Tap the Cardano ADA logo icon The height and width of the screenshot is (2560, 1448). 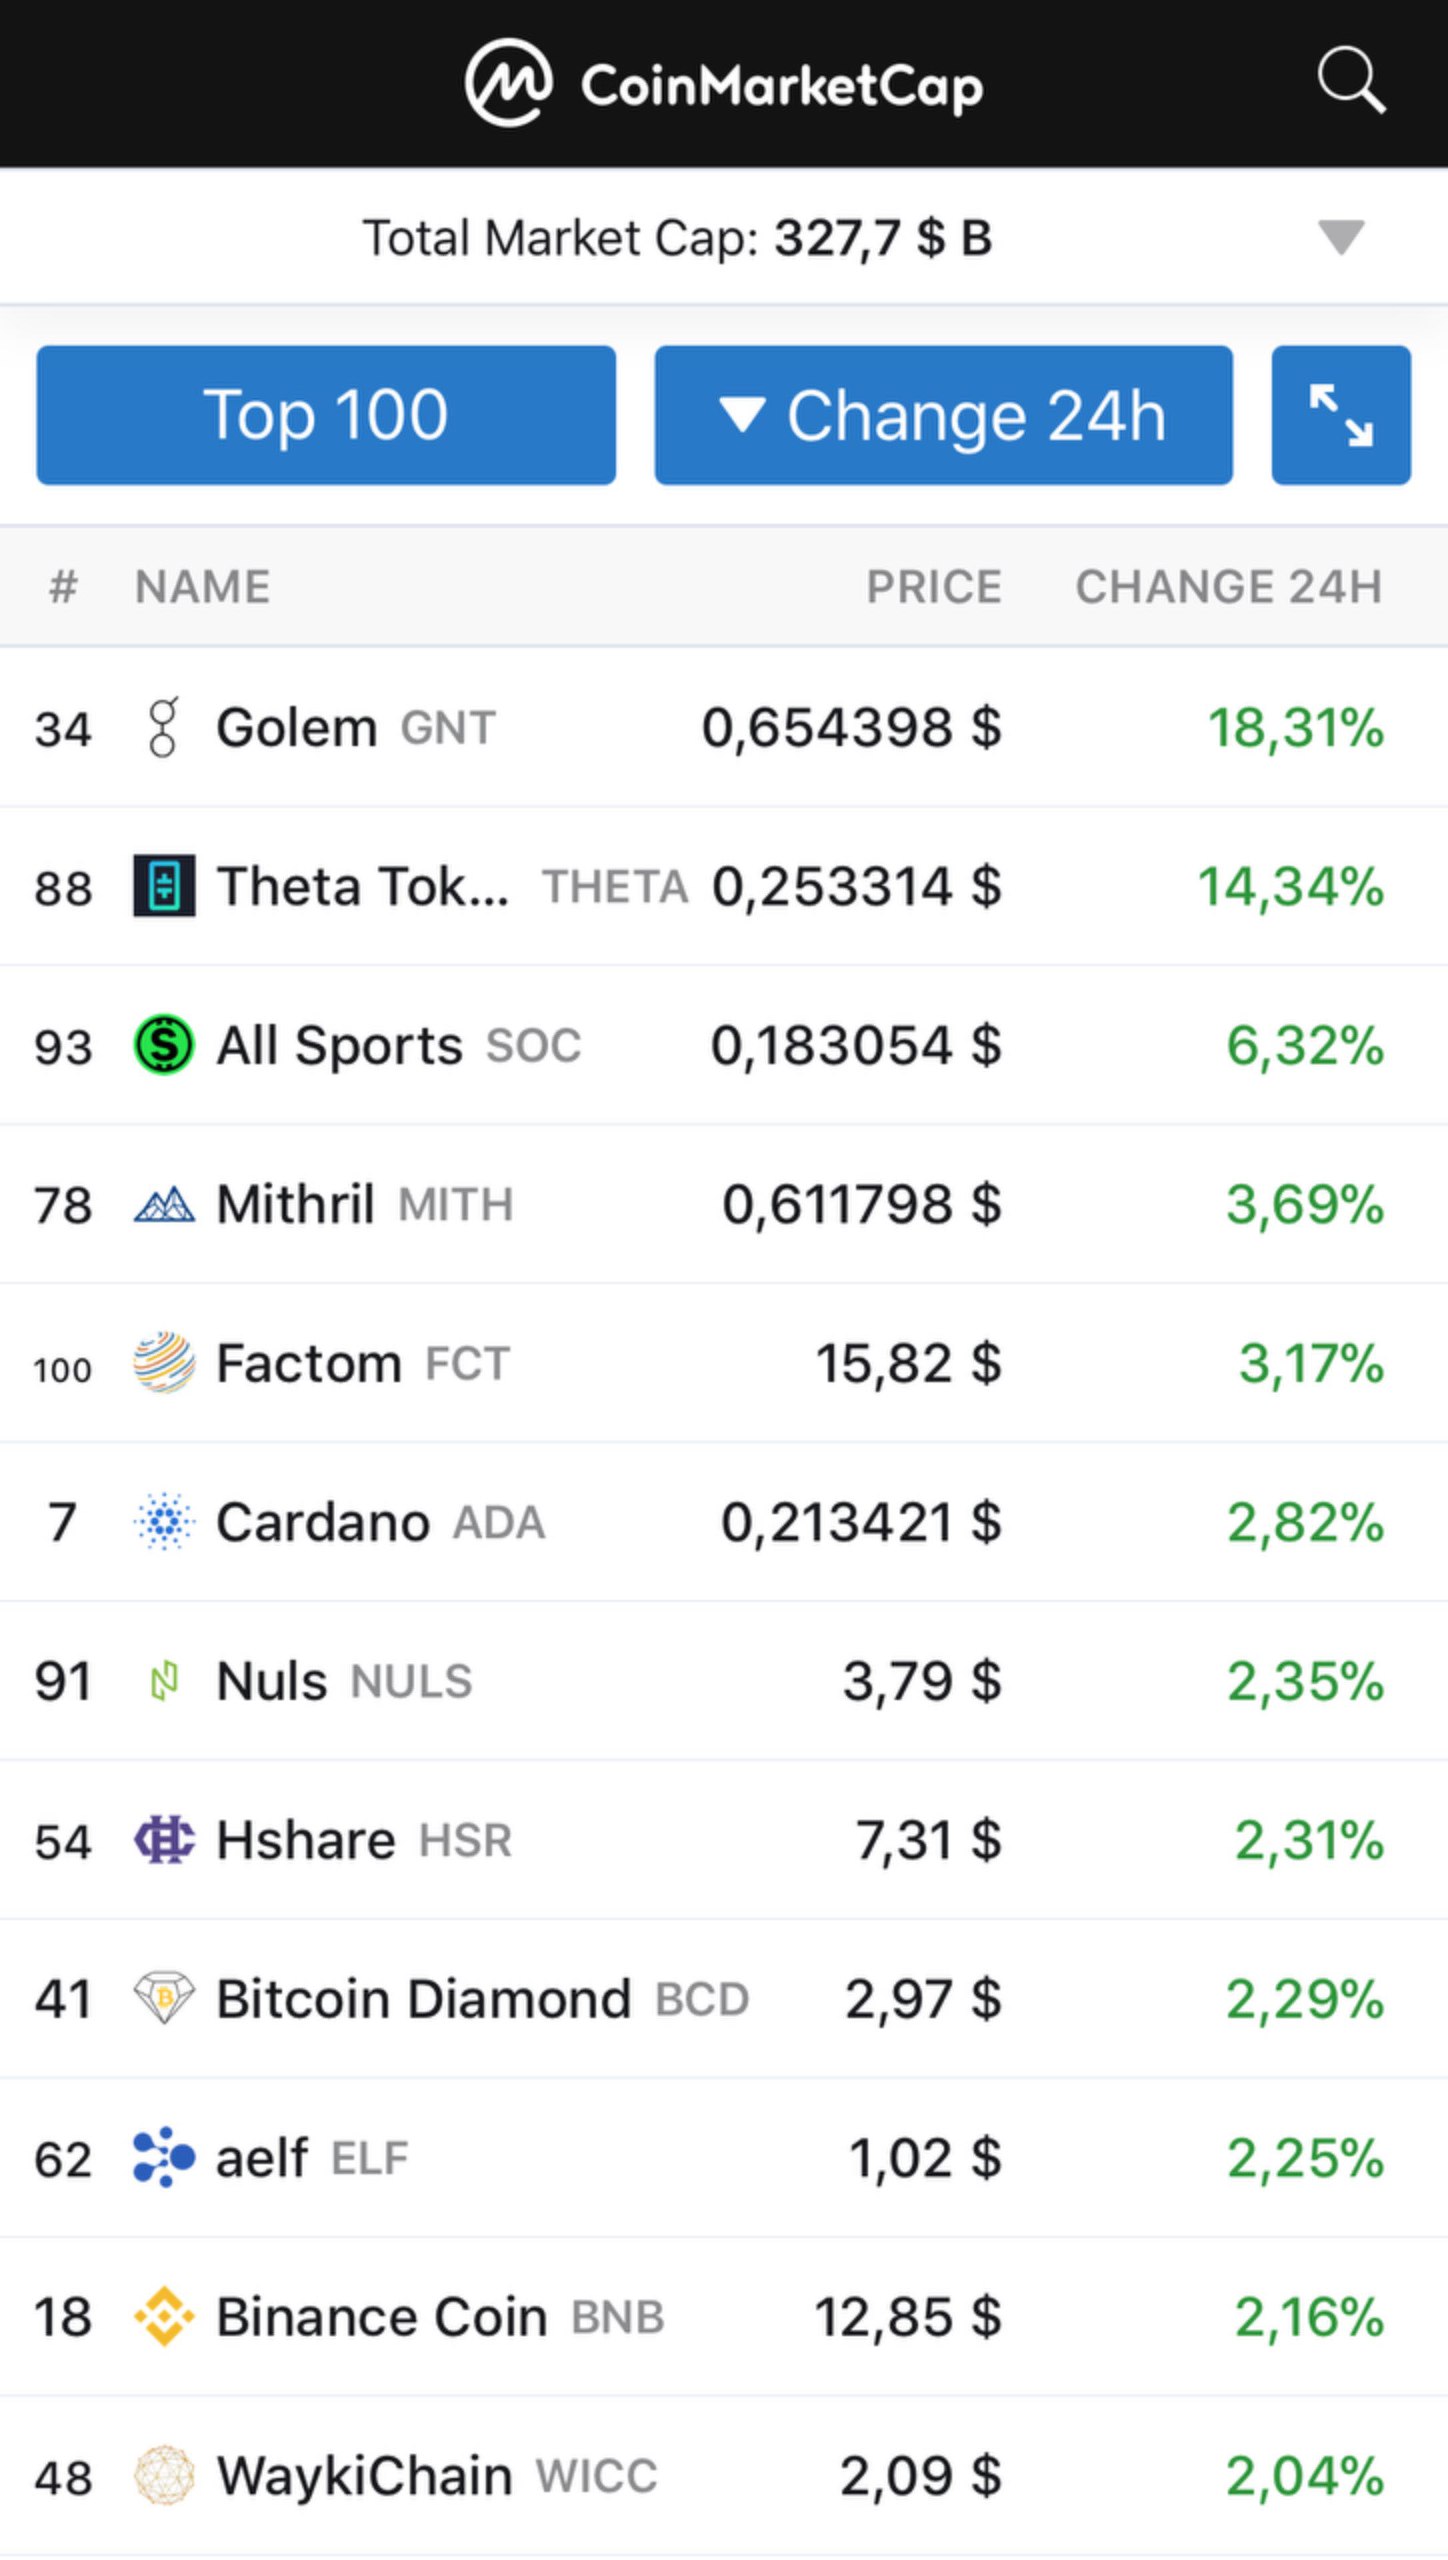coord(164,1522)
